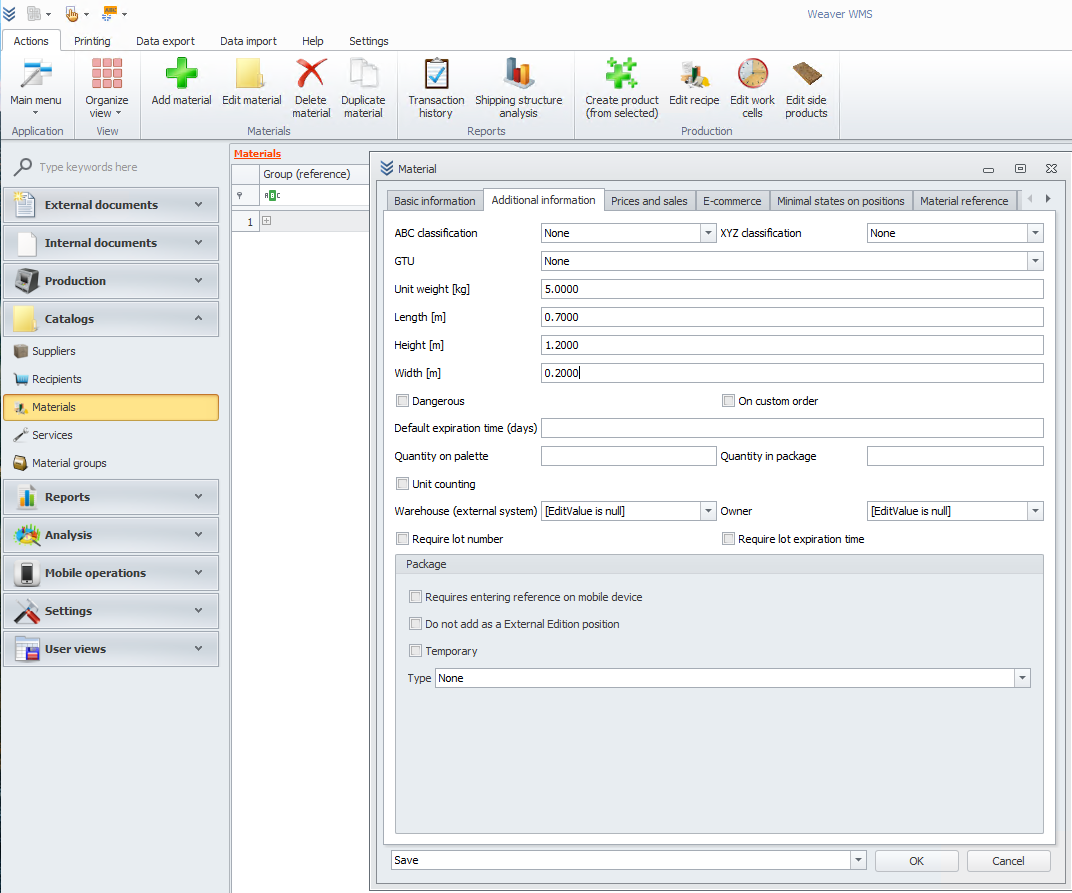Click the search magnifier icon
The height and width of the screenshot is (893, 1072).
23,167
